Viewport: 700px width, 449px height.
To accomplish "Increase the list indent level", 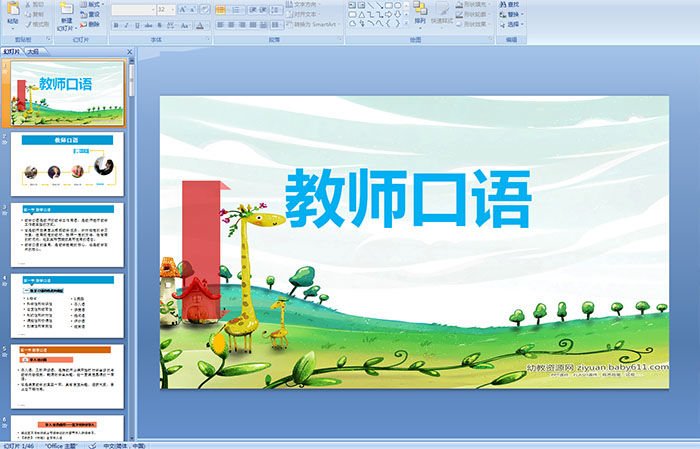I will tap(263, 9).
